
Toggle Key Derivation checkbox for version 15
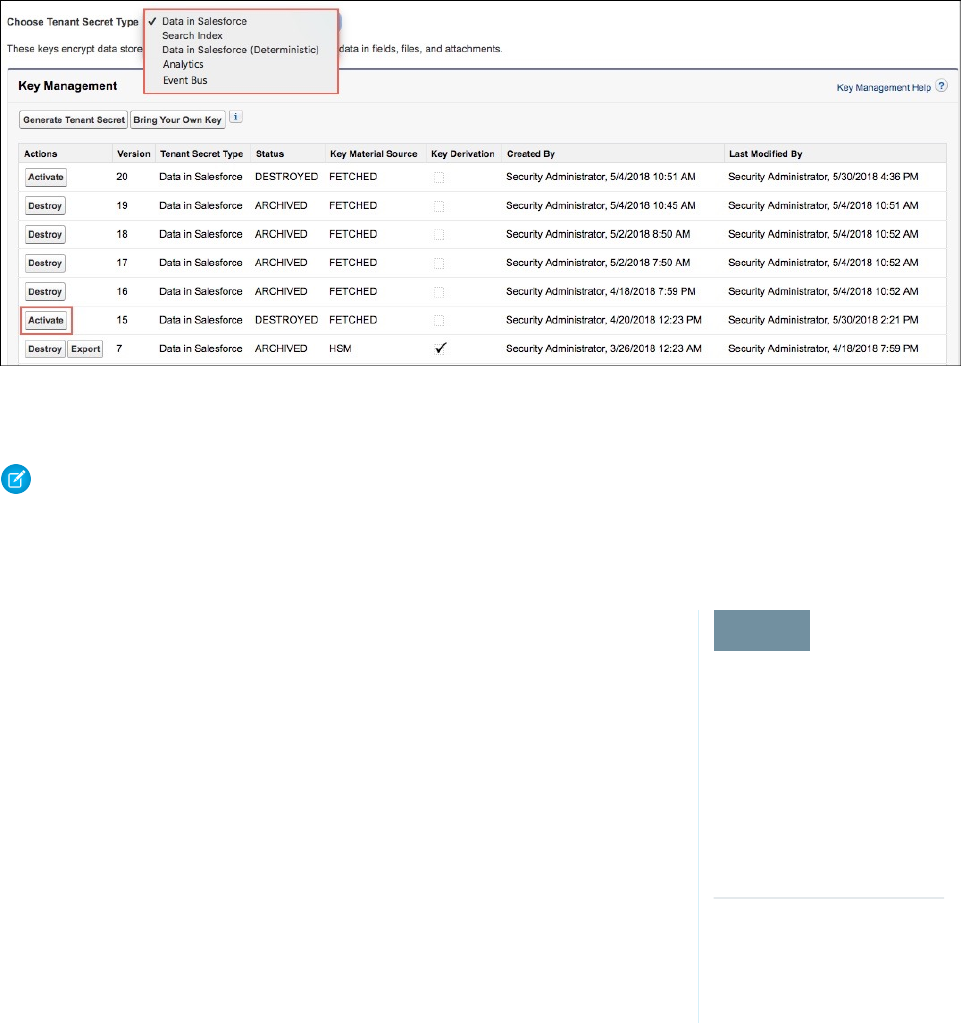pos(439,320)
